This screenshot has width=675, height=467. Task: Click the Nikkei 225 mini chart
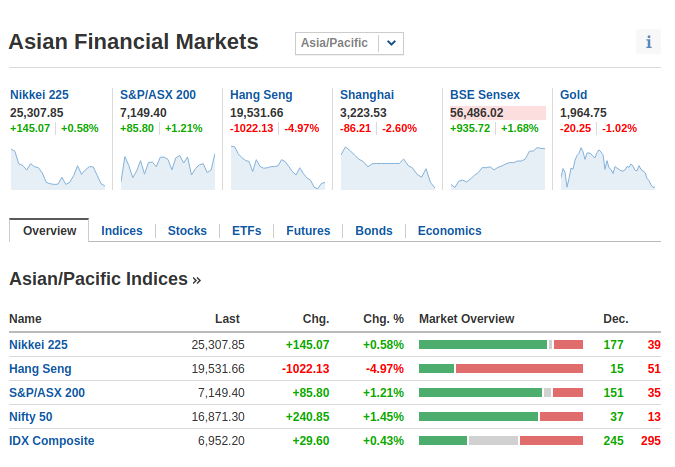point(58,168)
